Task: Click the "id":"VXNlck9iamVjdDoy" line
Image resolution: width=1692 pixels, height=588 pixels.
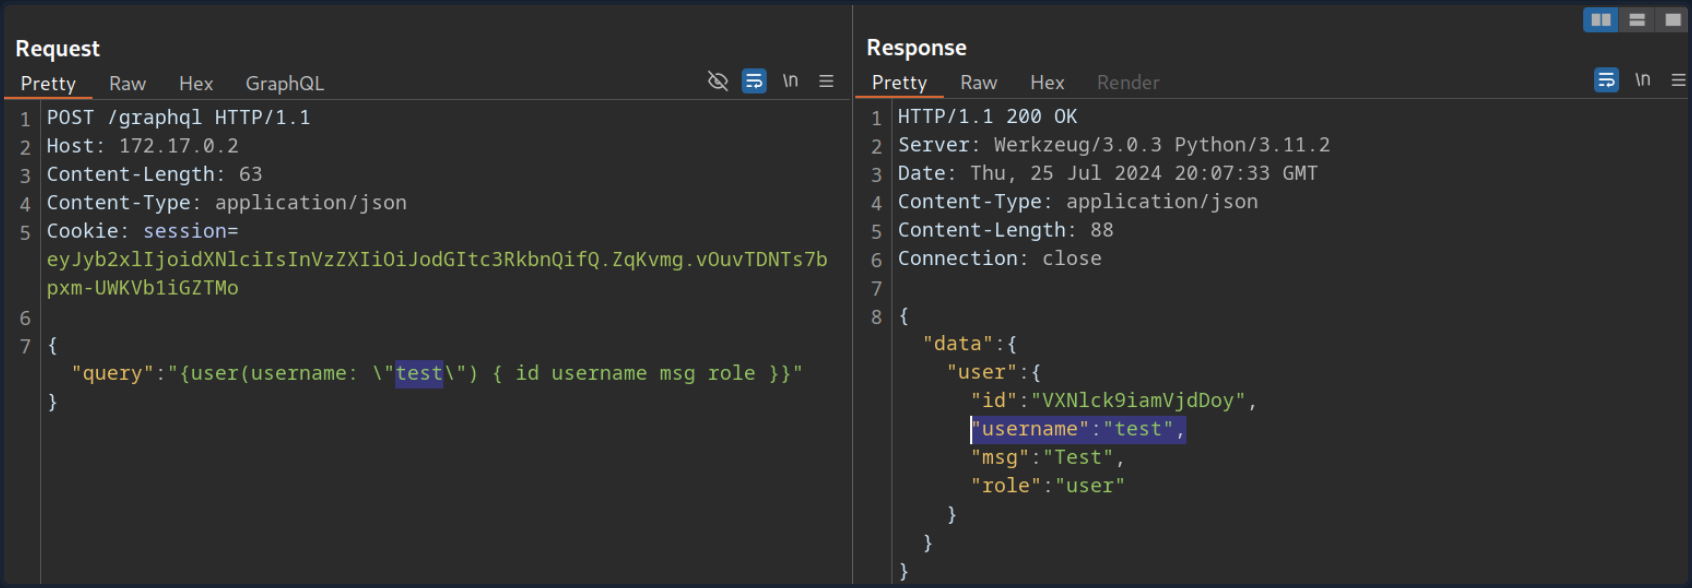Action: point(1113,401)
